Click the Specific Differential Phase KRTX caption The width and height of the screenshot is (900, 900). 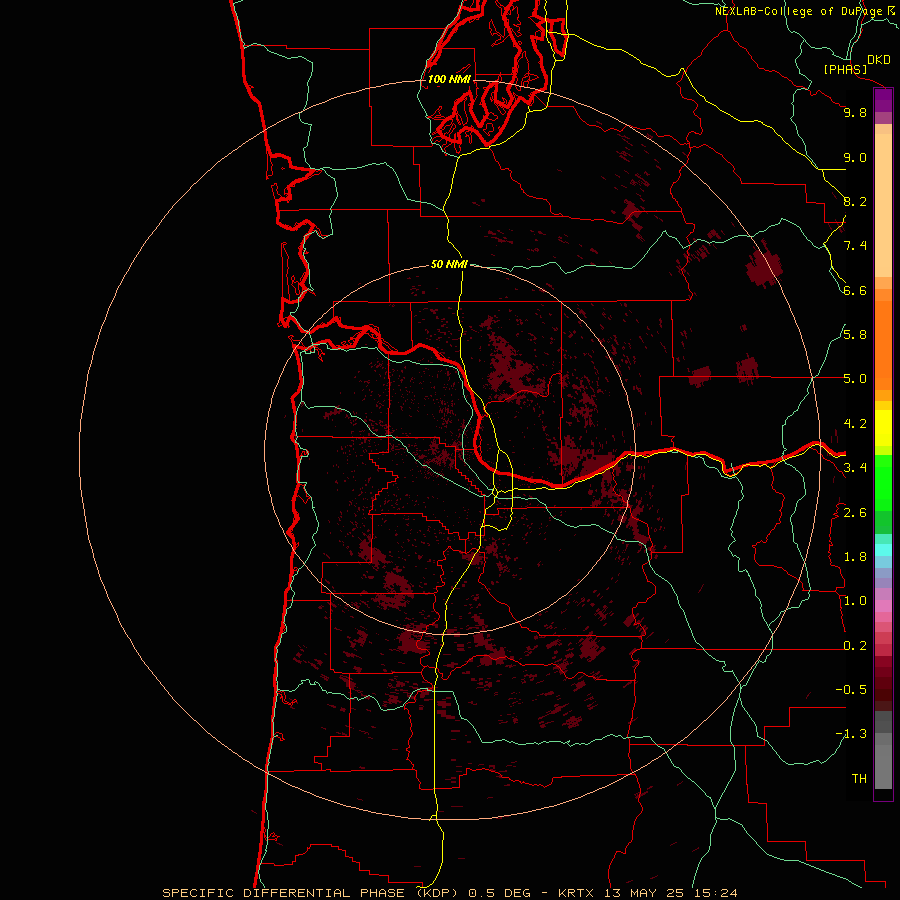[x=449, y=893]
